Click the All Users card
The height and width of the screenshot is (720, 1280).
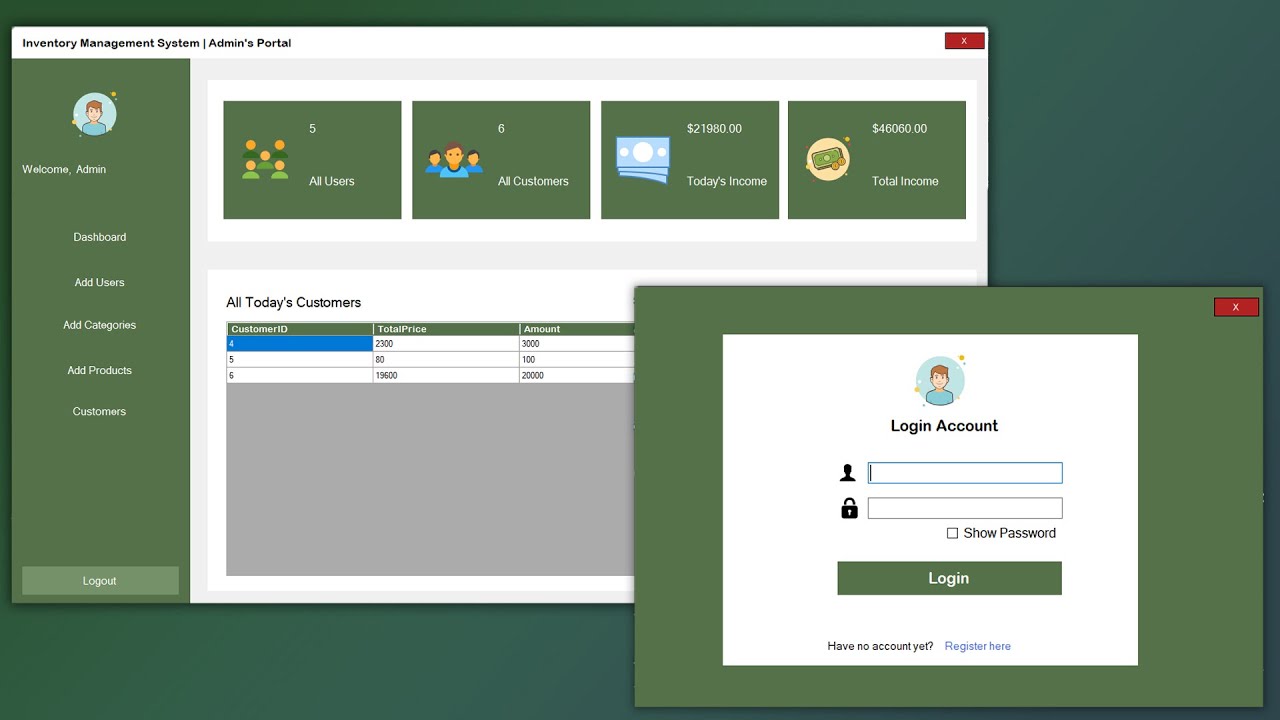pos(312,160)
